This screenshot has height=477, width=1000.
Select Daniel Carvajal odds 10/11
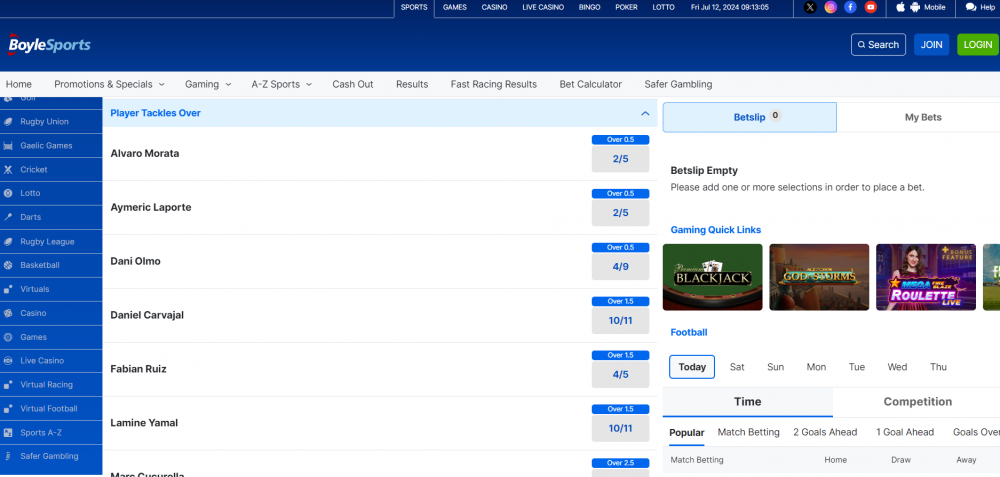(621, 321)
